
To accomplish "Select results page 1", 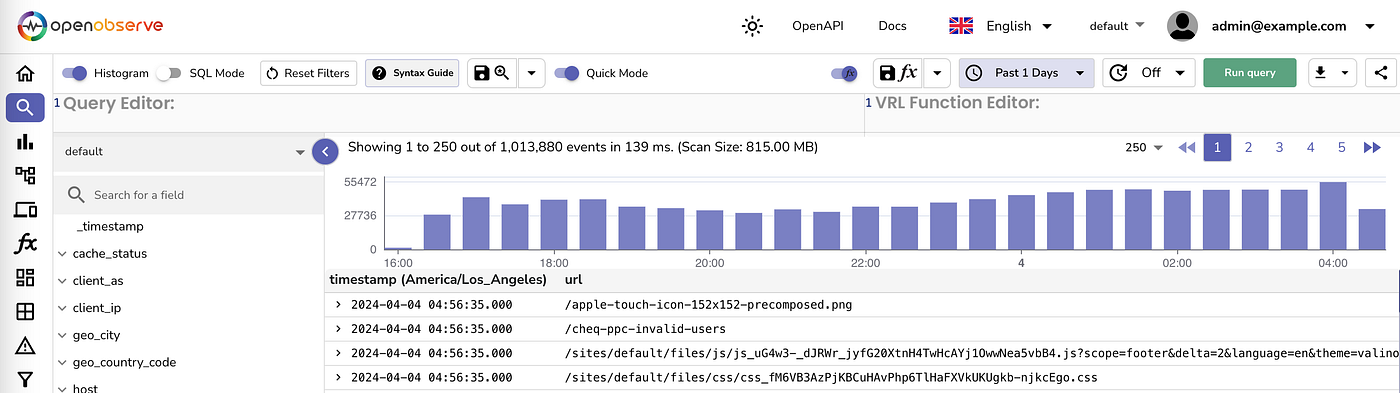I will [x=1217, y=147].
